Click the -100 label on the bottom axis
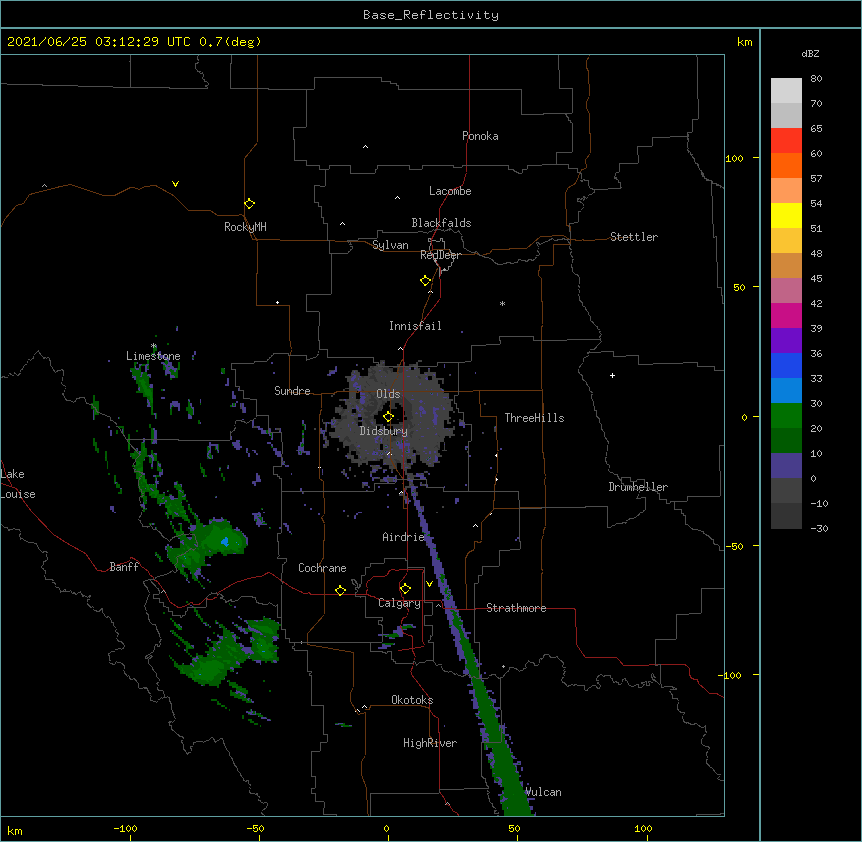Image resolution: width=862 pixels, height=842 pixels. pos(125,828)
